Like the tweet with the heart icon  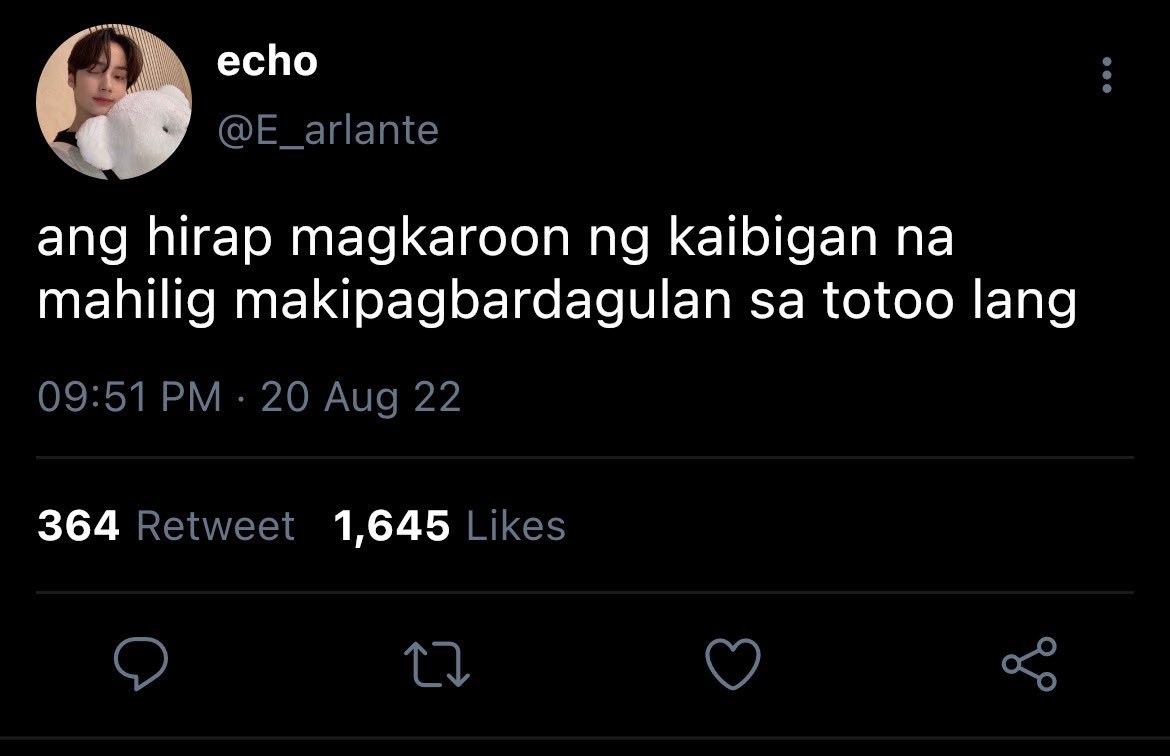733,663
